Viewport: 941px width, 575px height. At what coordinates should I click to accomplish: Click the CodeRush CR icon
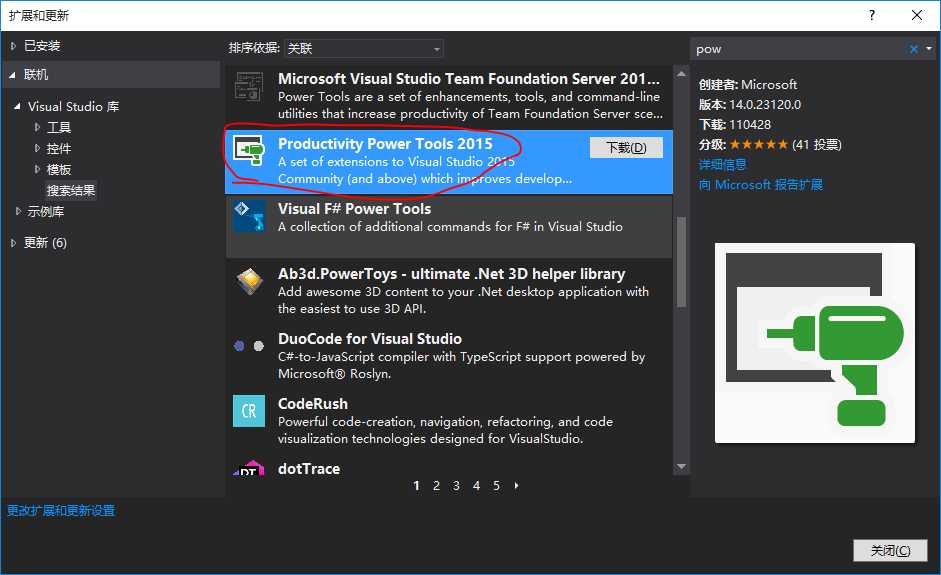pyautogui.click(x=249, y=411)
